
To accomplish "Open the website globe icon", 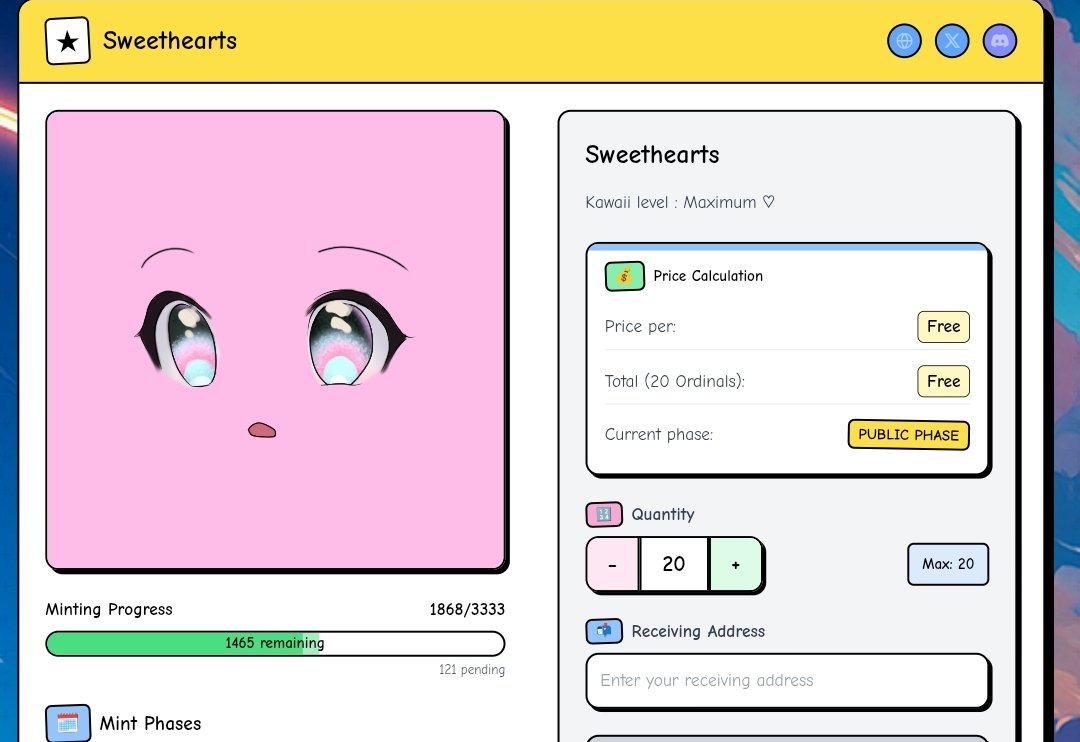I will coord(904,41).
